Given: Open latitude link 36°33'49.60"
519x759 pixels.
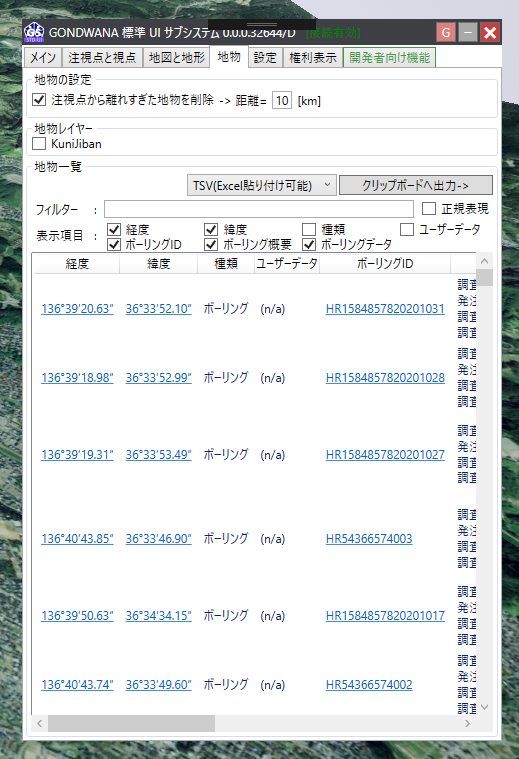Looking at the screenshot, I should [x=158, y=685].
